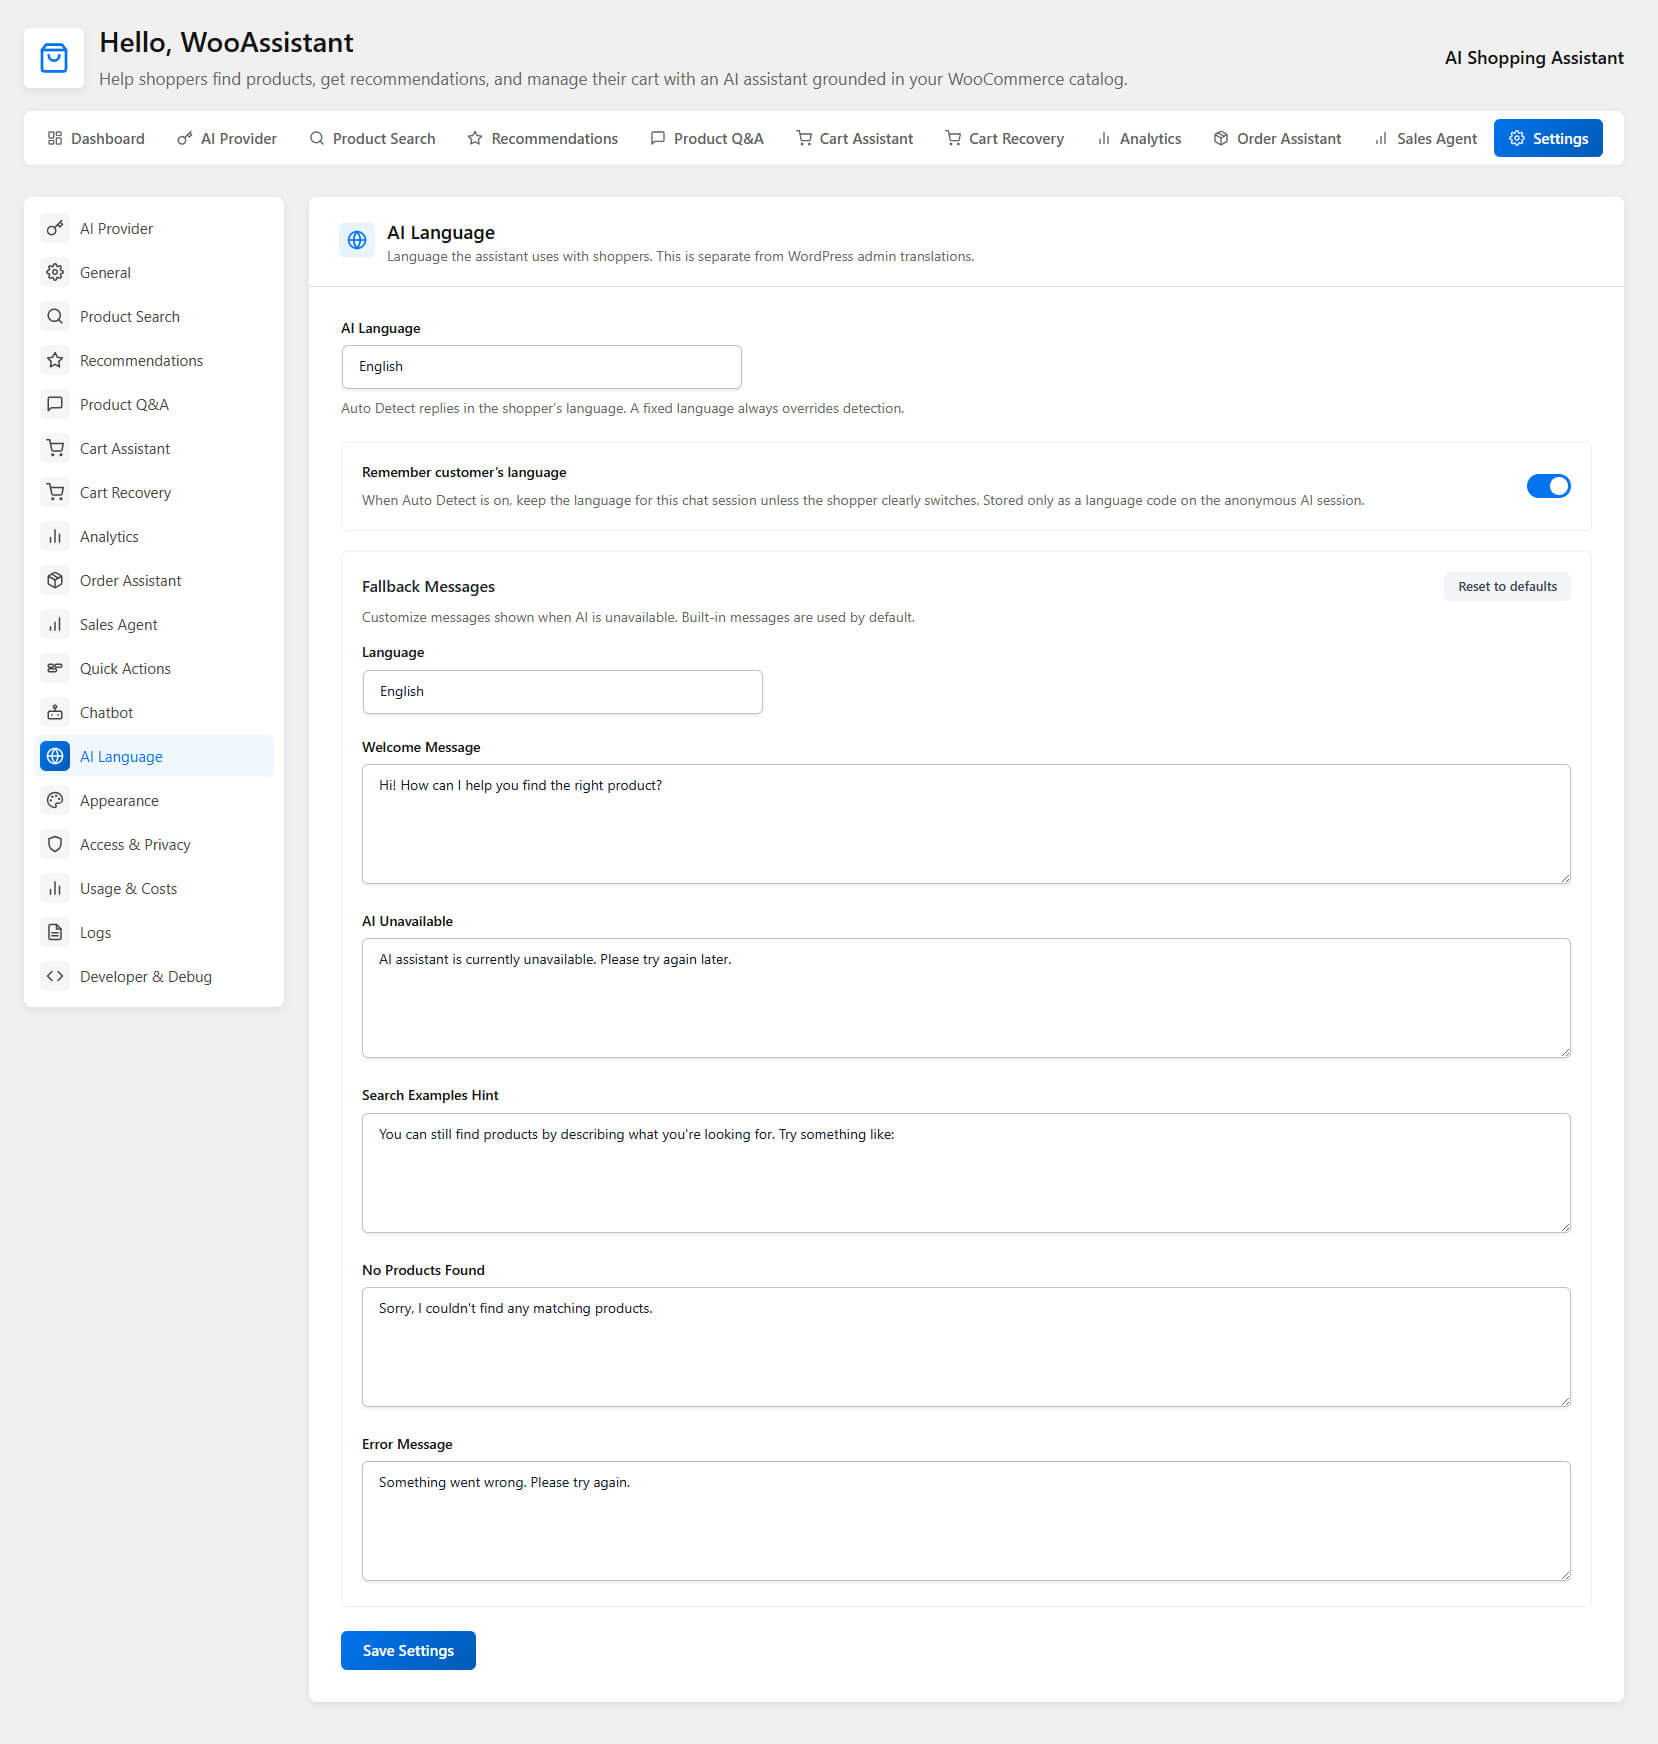Click the gear icon beside sidebar General
This screenshot has width=1658, height=1744.
coord(55,272)
